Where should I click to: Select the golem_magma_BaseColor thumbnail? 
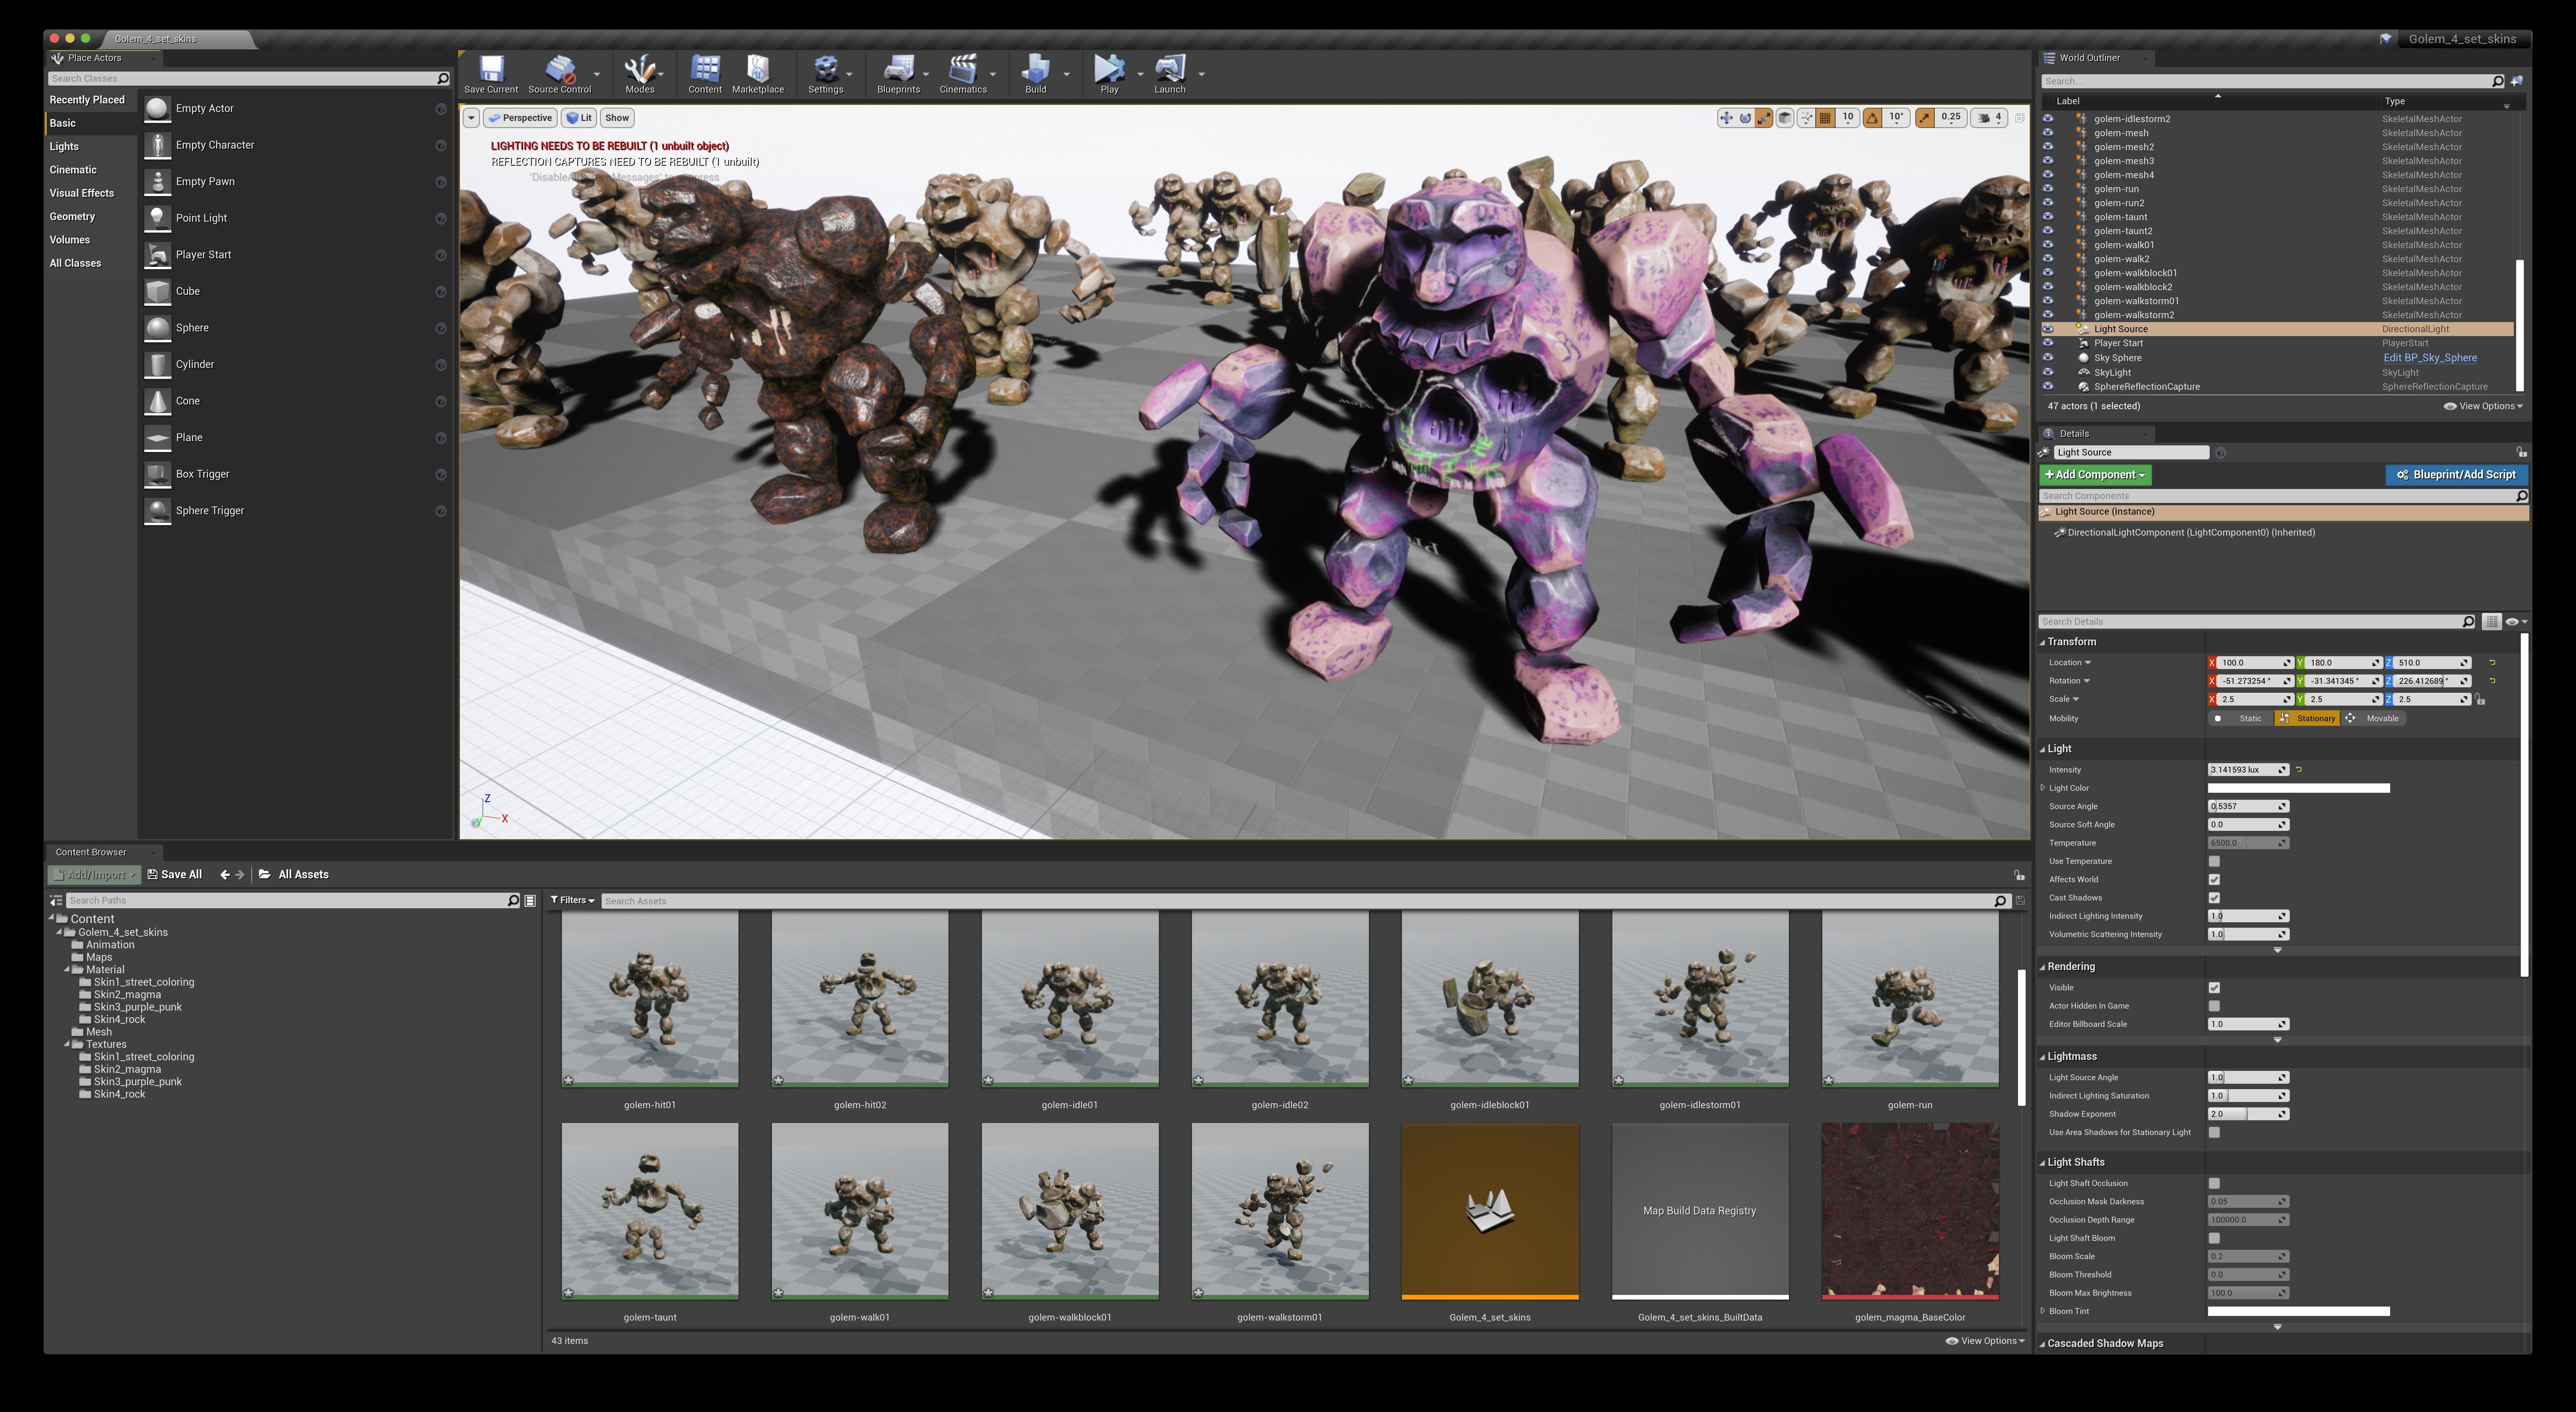(1910, 1211)
